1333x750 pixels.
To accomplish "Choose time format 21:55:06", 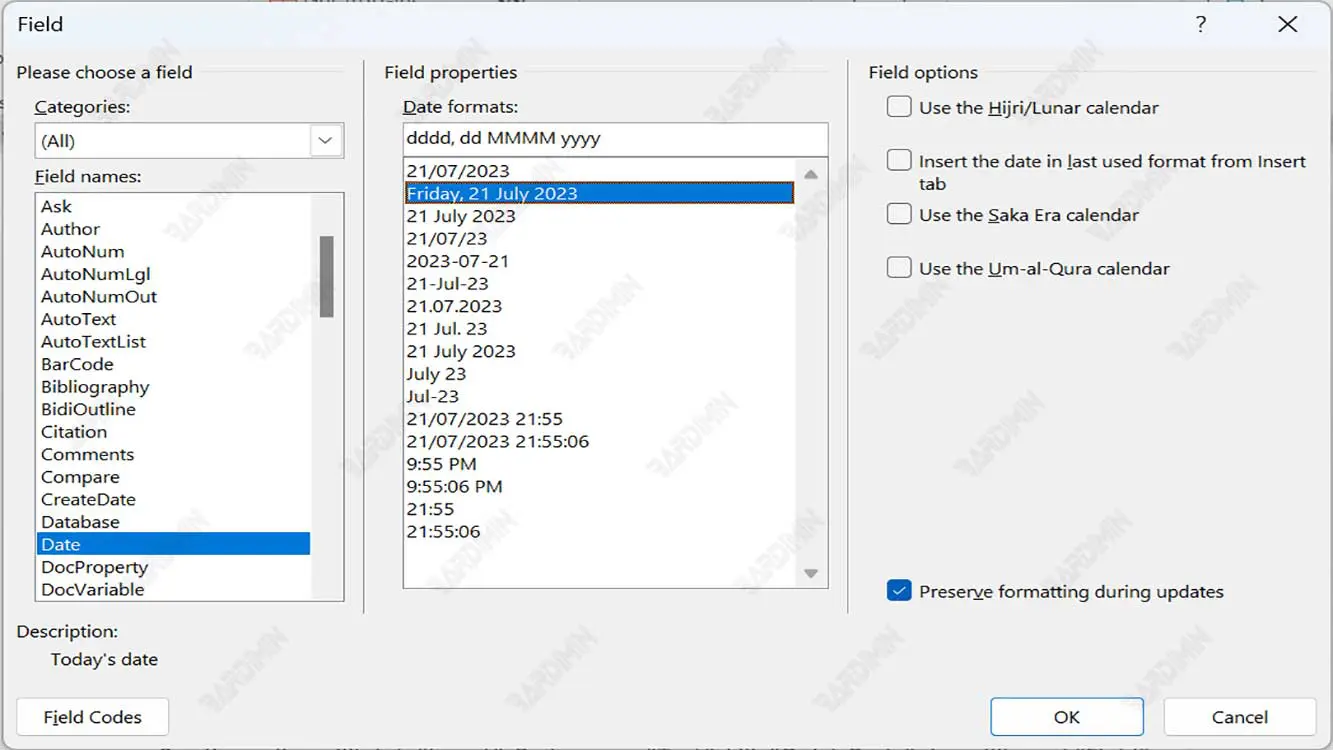I will 443,531.
